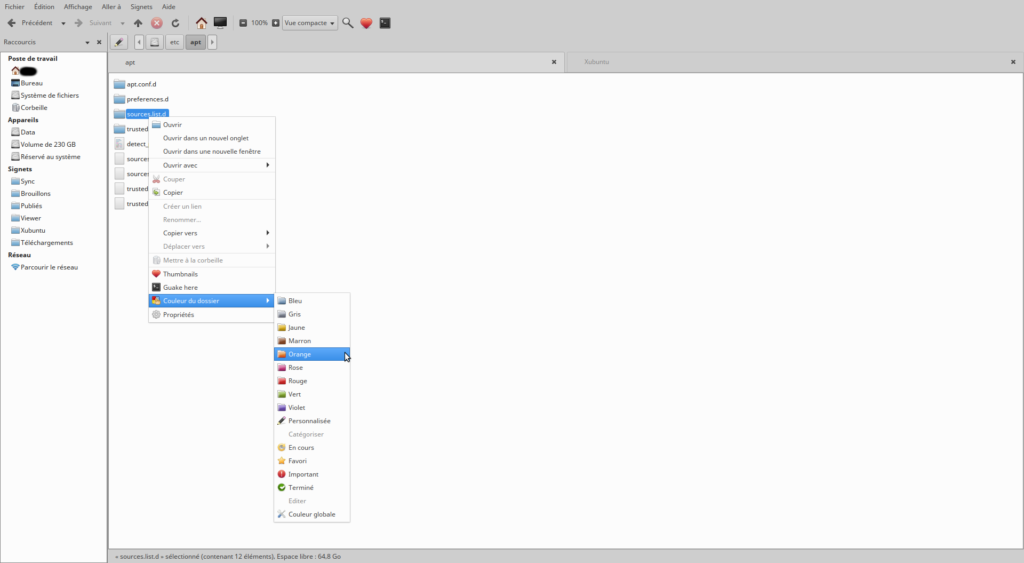Go to home folder via toolbar house icon
Image resolution: width=1024 pixels, height=563 pixels.
[x=201, y=23]
